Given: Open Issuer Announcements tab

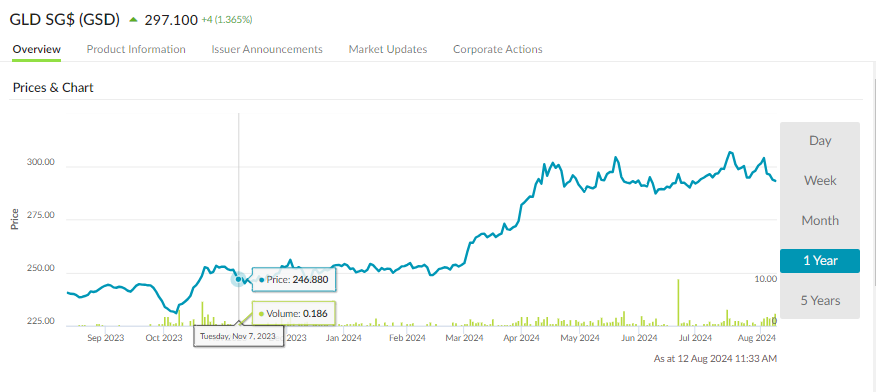Looking at the screenshot, I should pyautogui.click(x=267, y=49).
